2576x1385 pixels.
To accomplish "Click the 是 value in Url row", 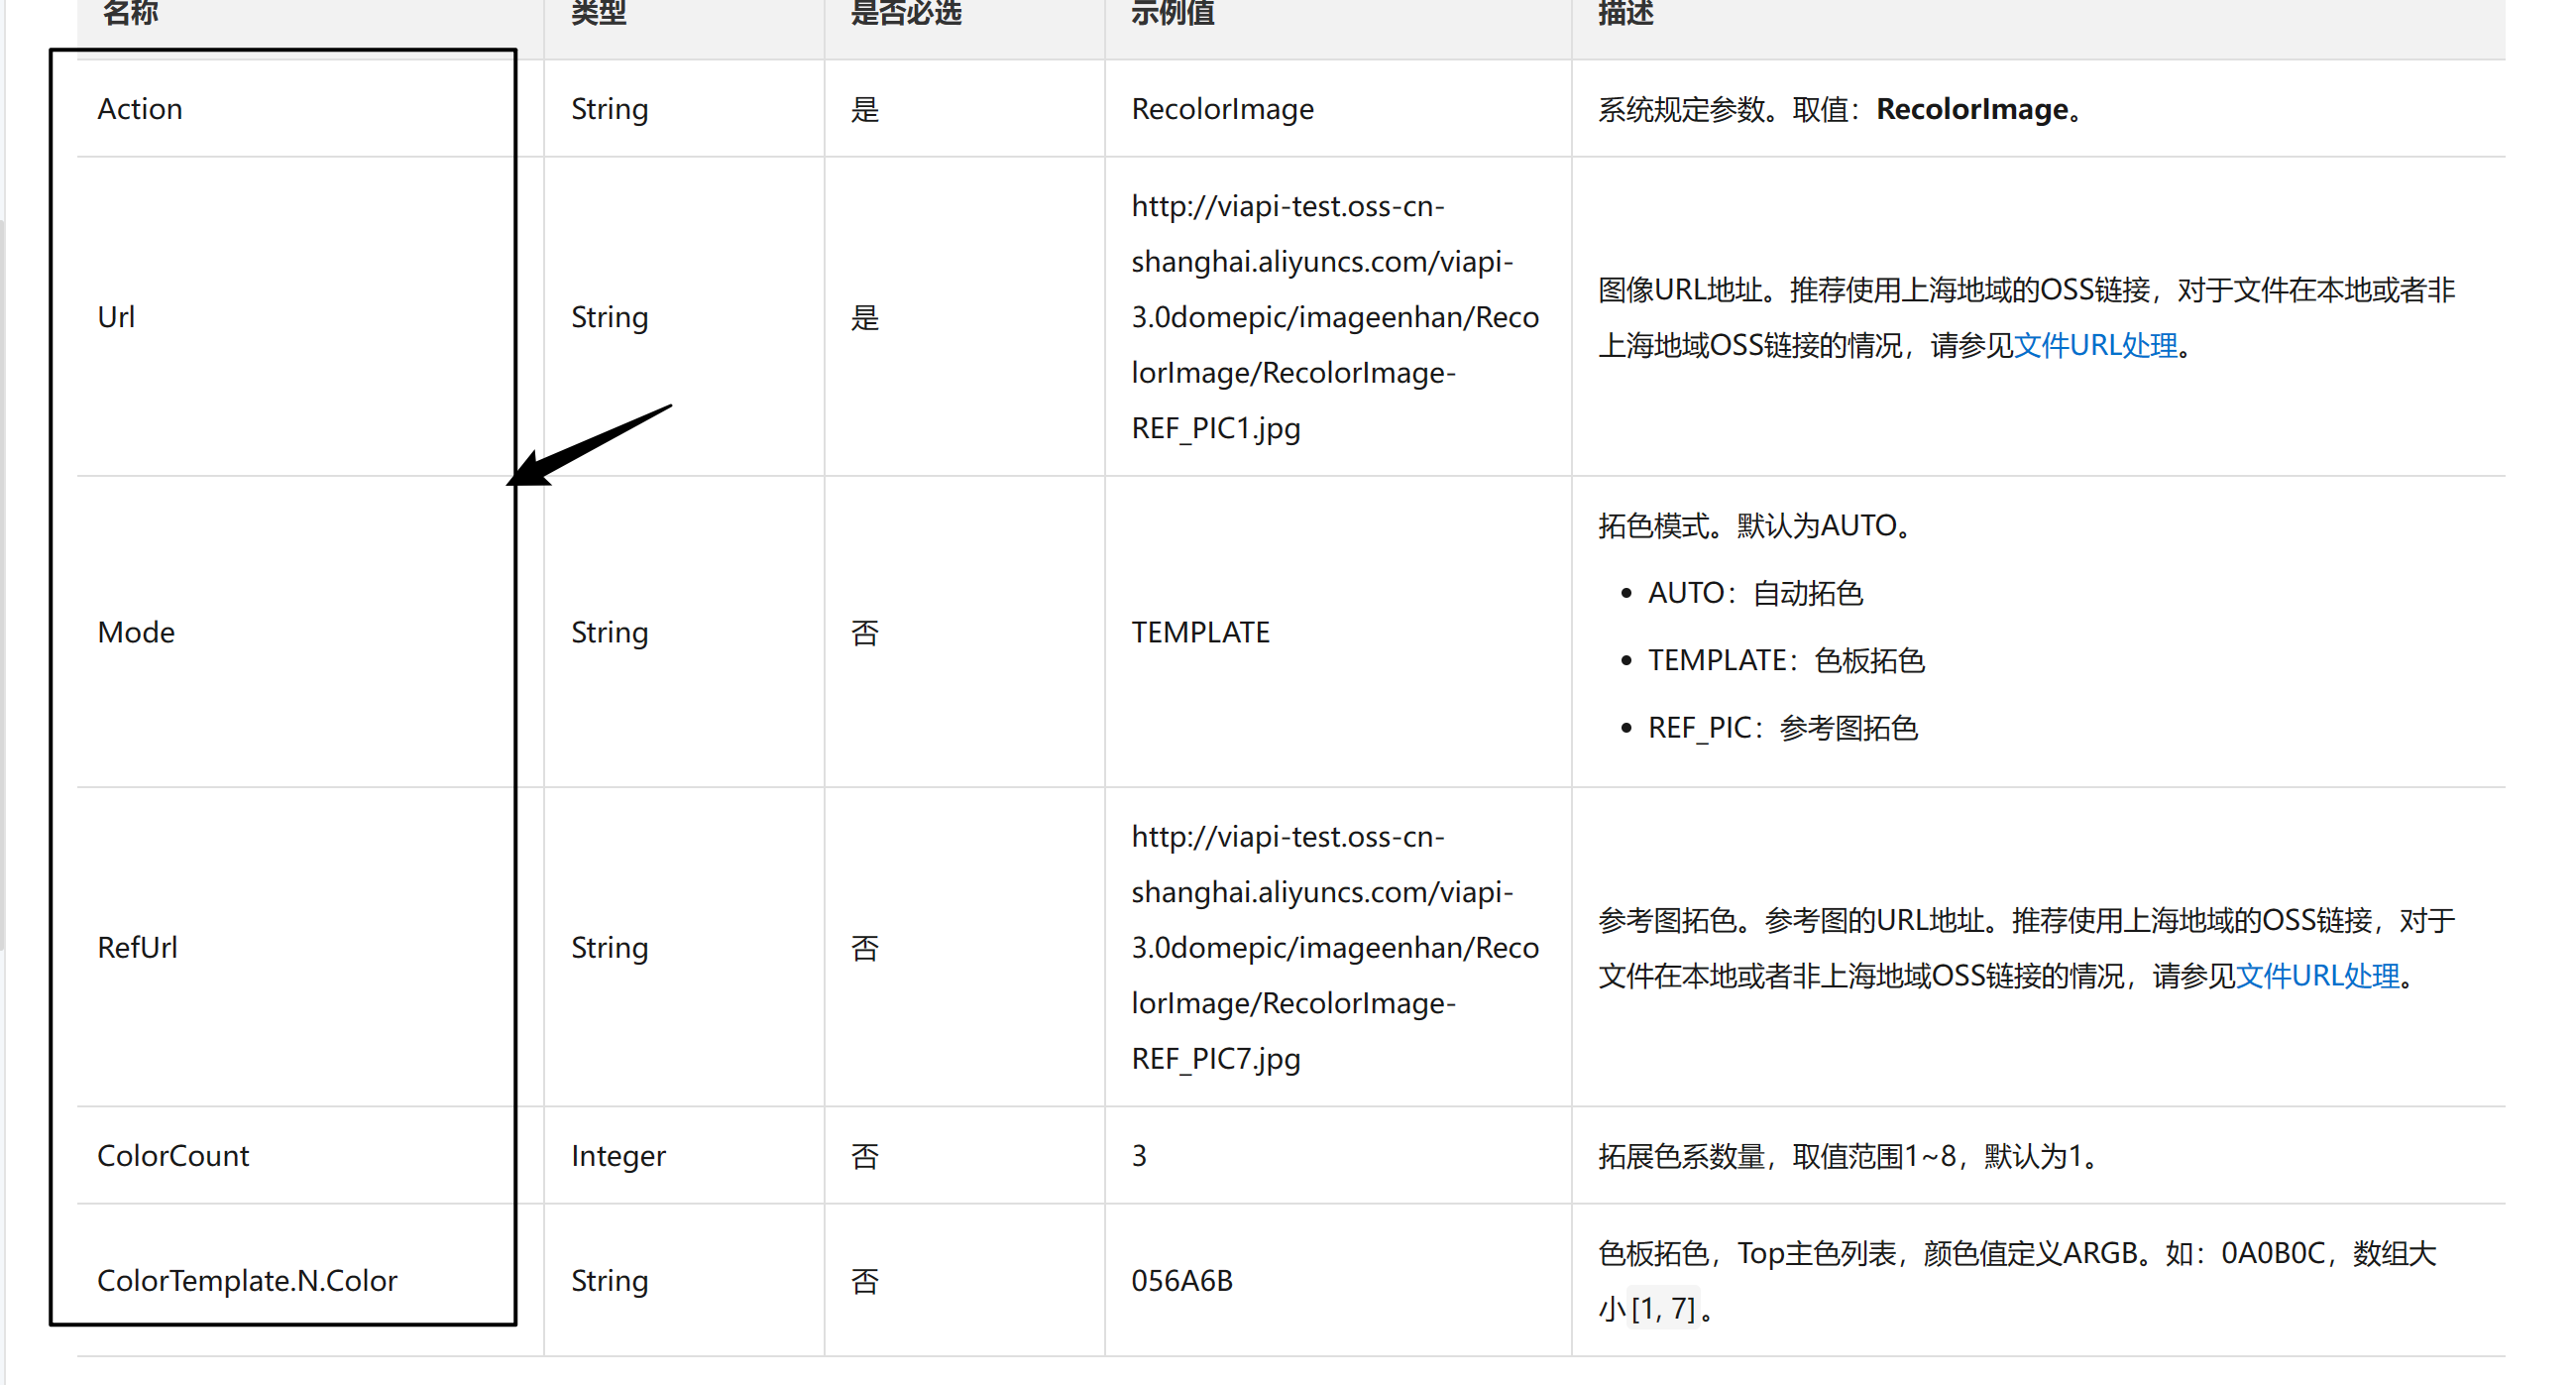I will pyautogui.click(x=865, y=317).
